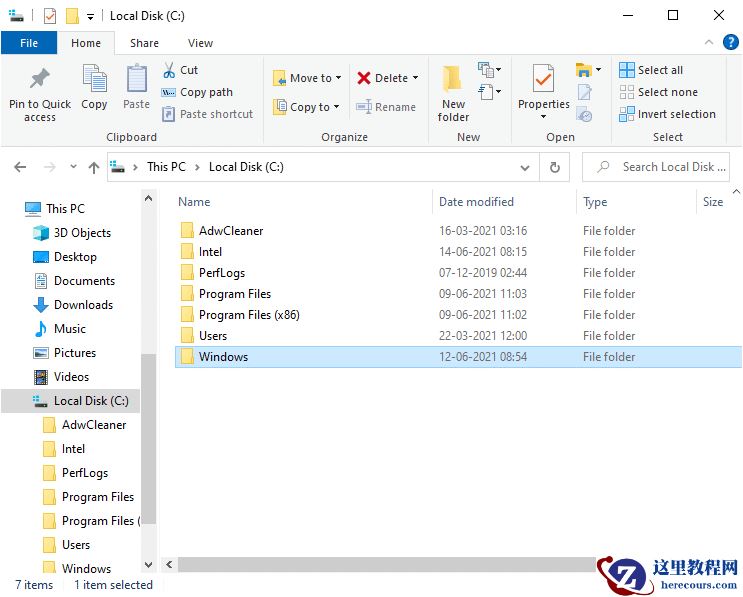Screen dimensions: 743x597
Task: Customize Quick Access Toolbar dropdown
Action: coord(91,17)
